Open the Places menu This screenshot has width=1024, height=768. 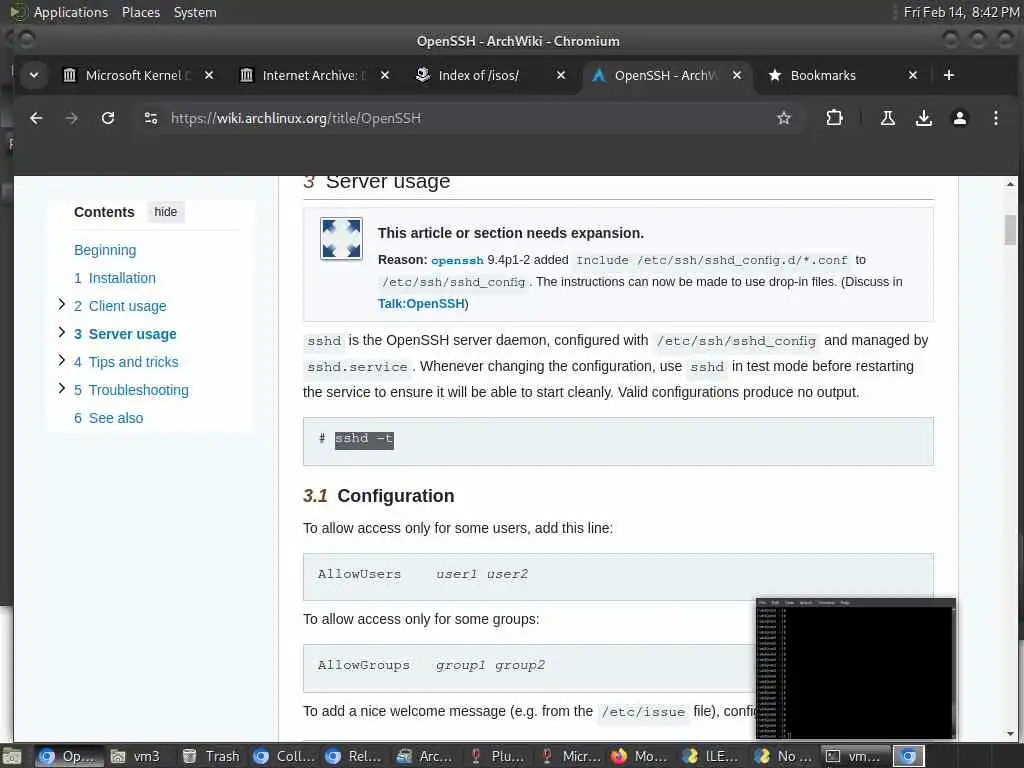141,12
